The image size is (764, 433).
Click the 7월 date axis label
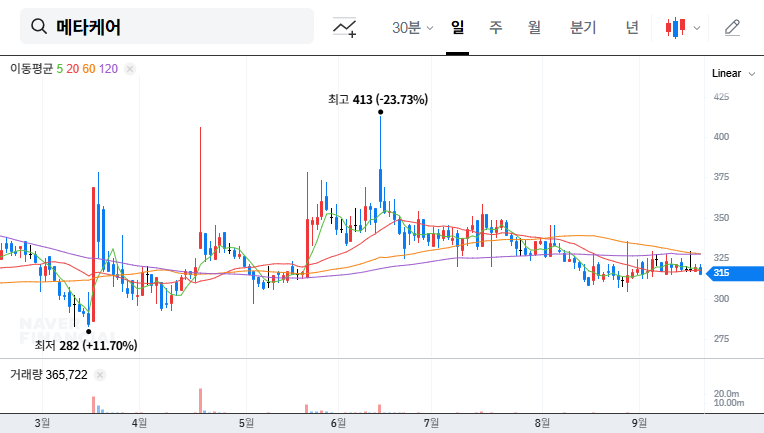pos(431,423)
